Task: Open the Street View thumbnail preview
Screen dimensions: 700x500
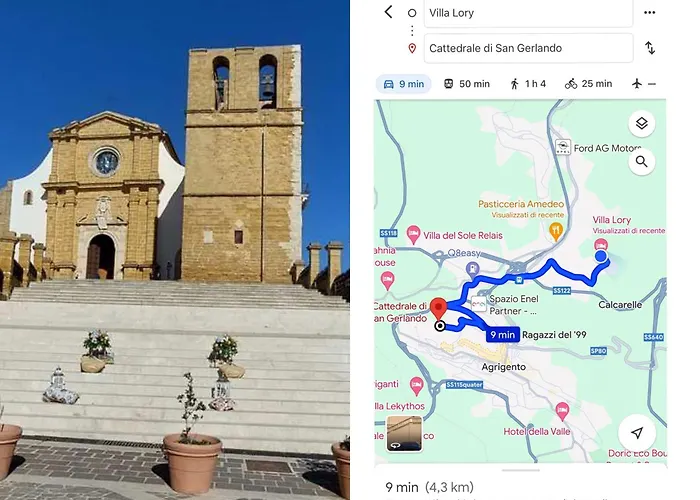Action: [404, 434]
